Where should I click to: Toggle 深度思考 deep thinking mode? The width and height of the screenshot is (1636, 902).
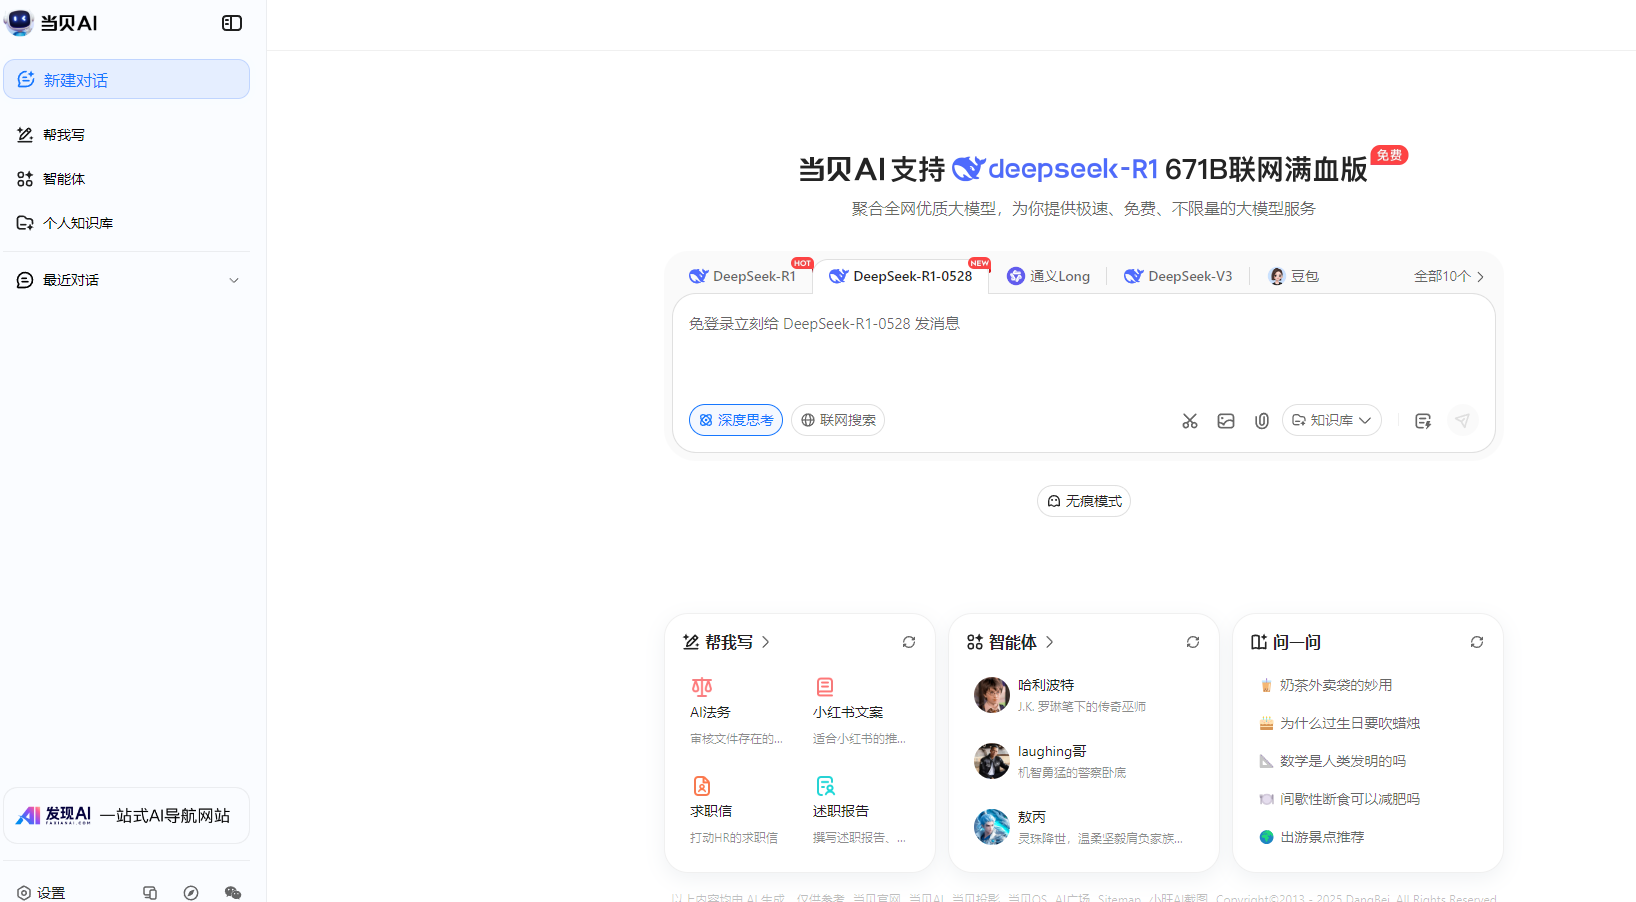click(x=736, y=420)
